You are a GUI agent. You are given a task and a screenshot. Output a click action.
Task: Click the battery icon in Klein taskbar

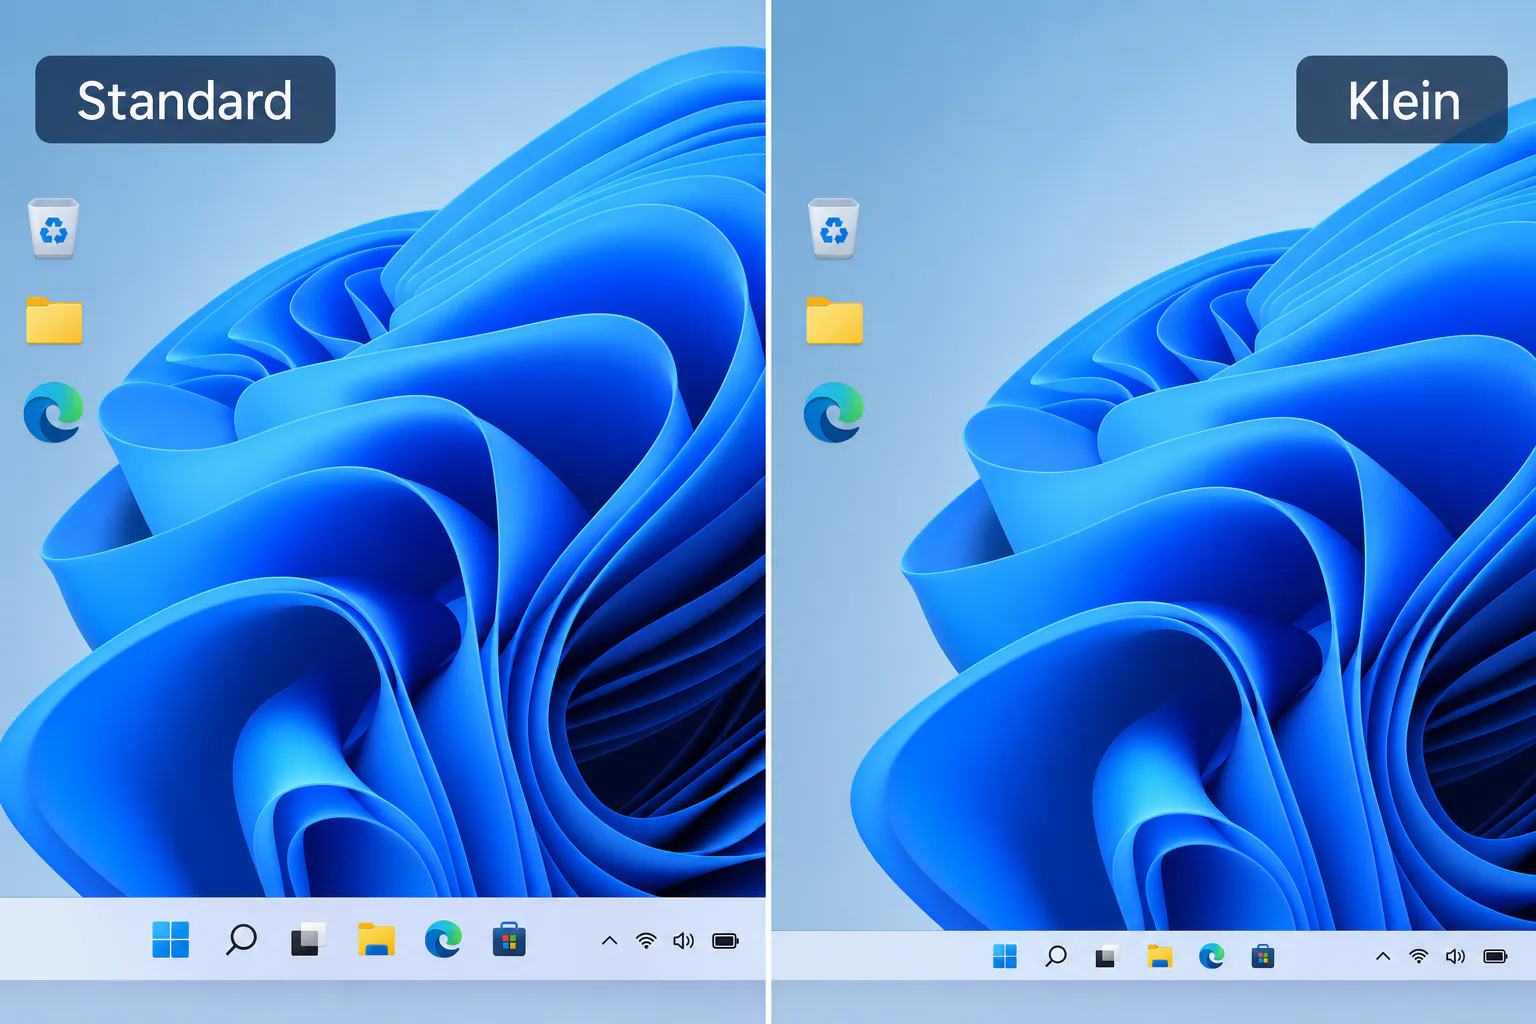pyautogui.click(x=1495, y=957)
